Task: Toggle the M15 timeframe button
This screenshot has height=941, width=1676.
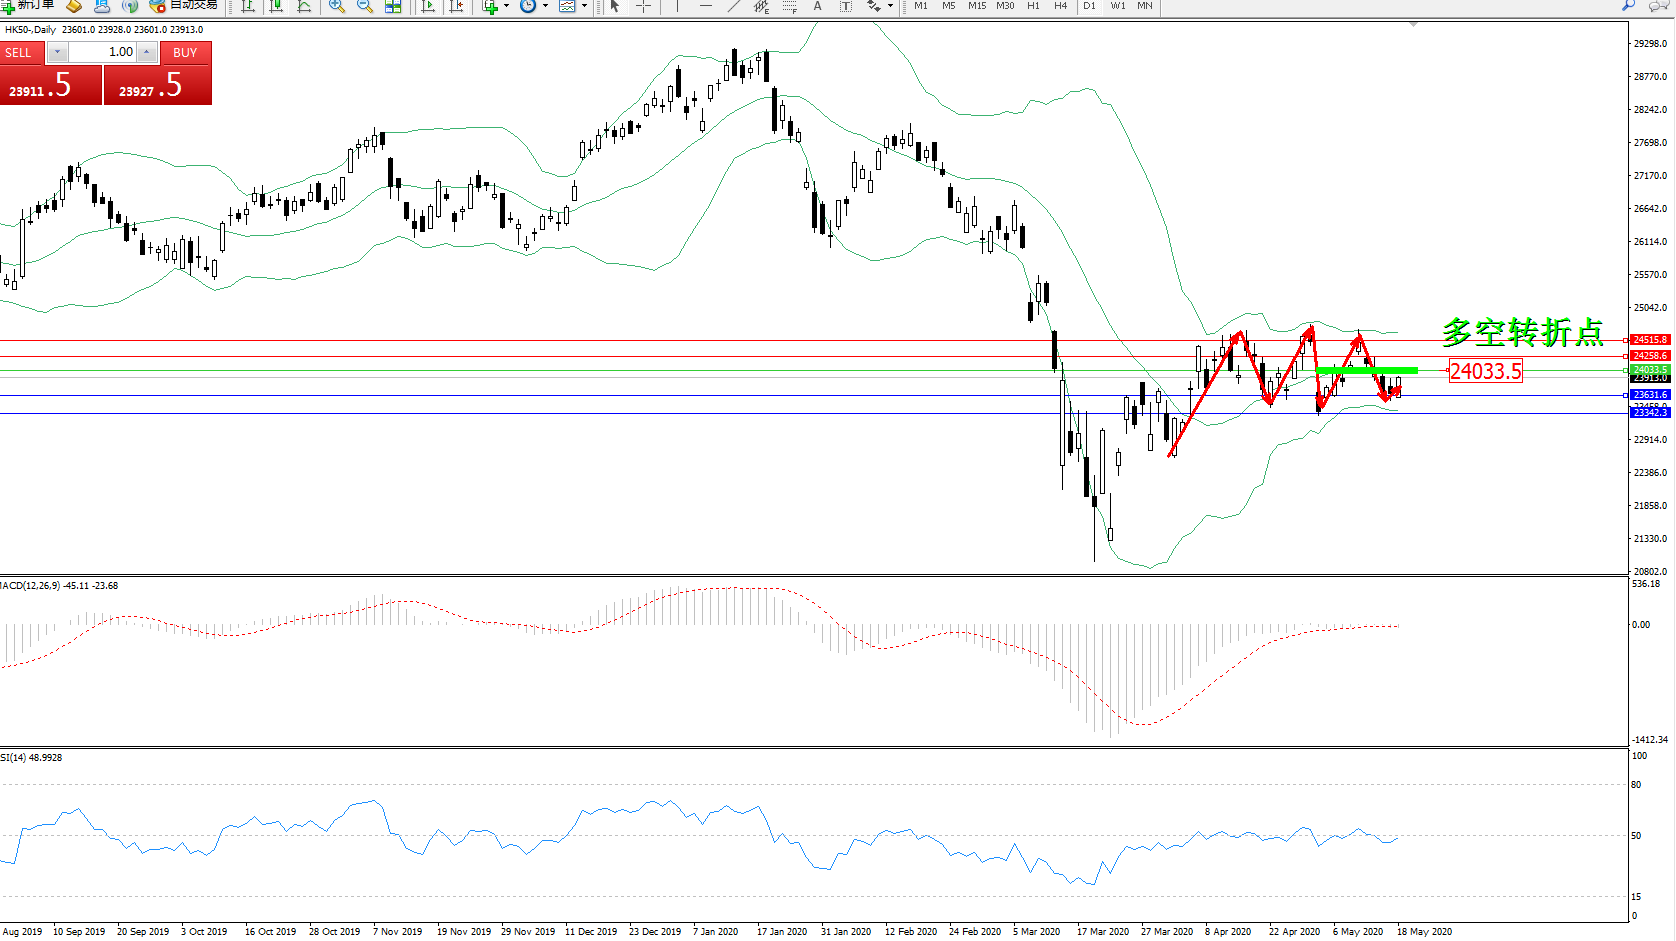Action: (x=976, y=6)
